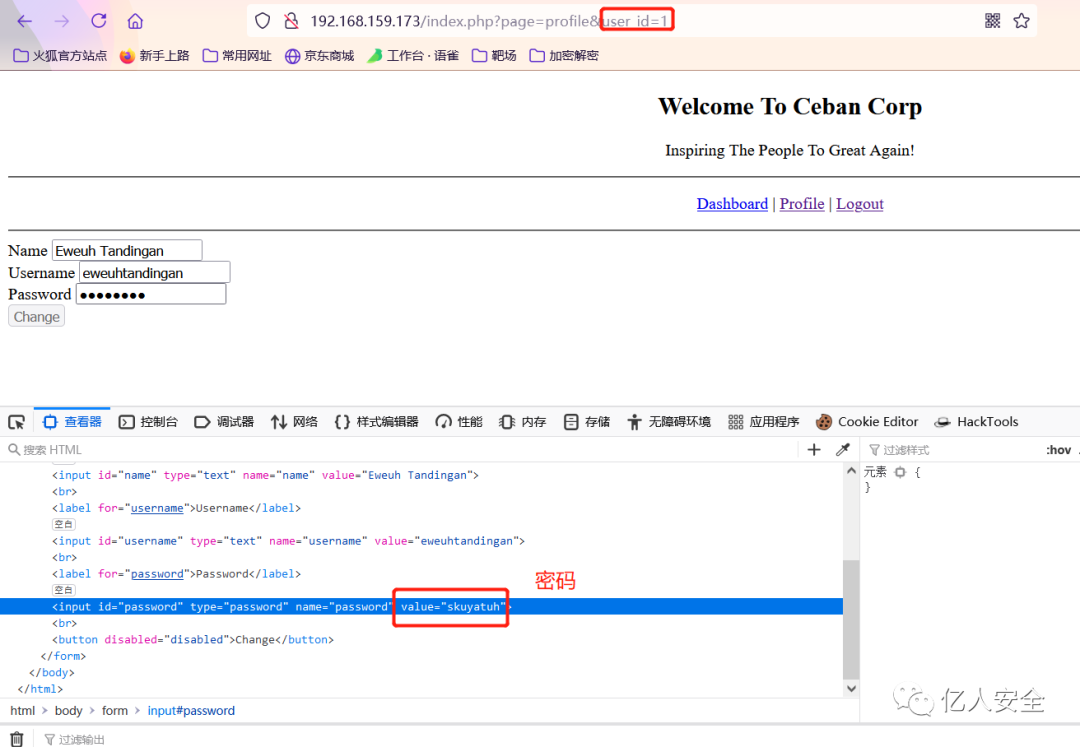Open the 工作台·语雀 bookmark
Viewport: 1080px width, 747px height.
(x=413, y=56)
